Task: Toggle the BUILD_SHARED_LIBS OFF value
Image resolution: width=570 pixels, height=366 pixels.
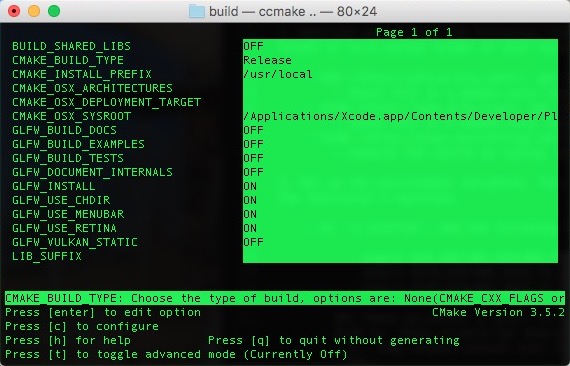Action: [x=253, y=46]
